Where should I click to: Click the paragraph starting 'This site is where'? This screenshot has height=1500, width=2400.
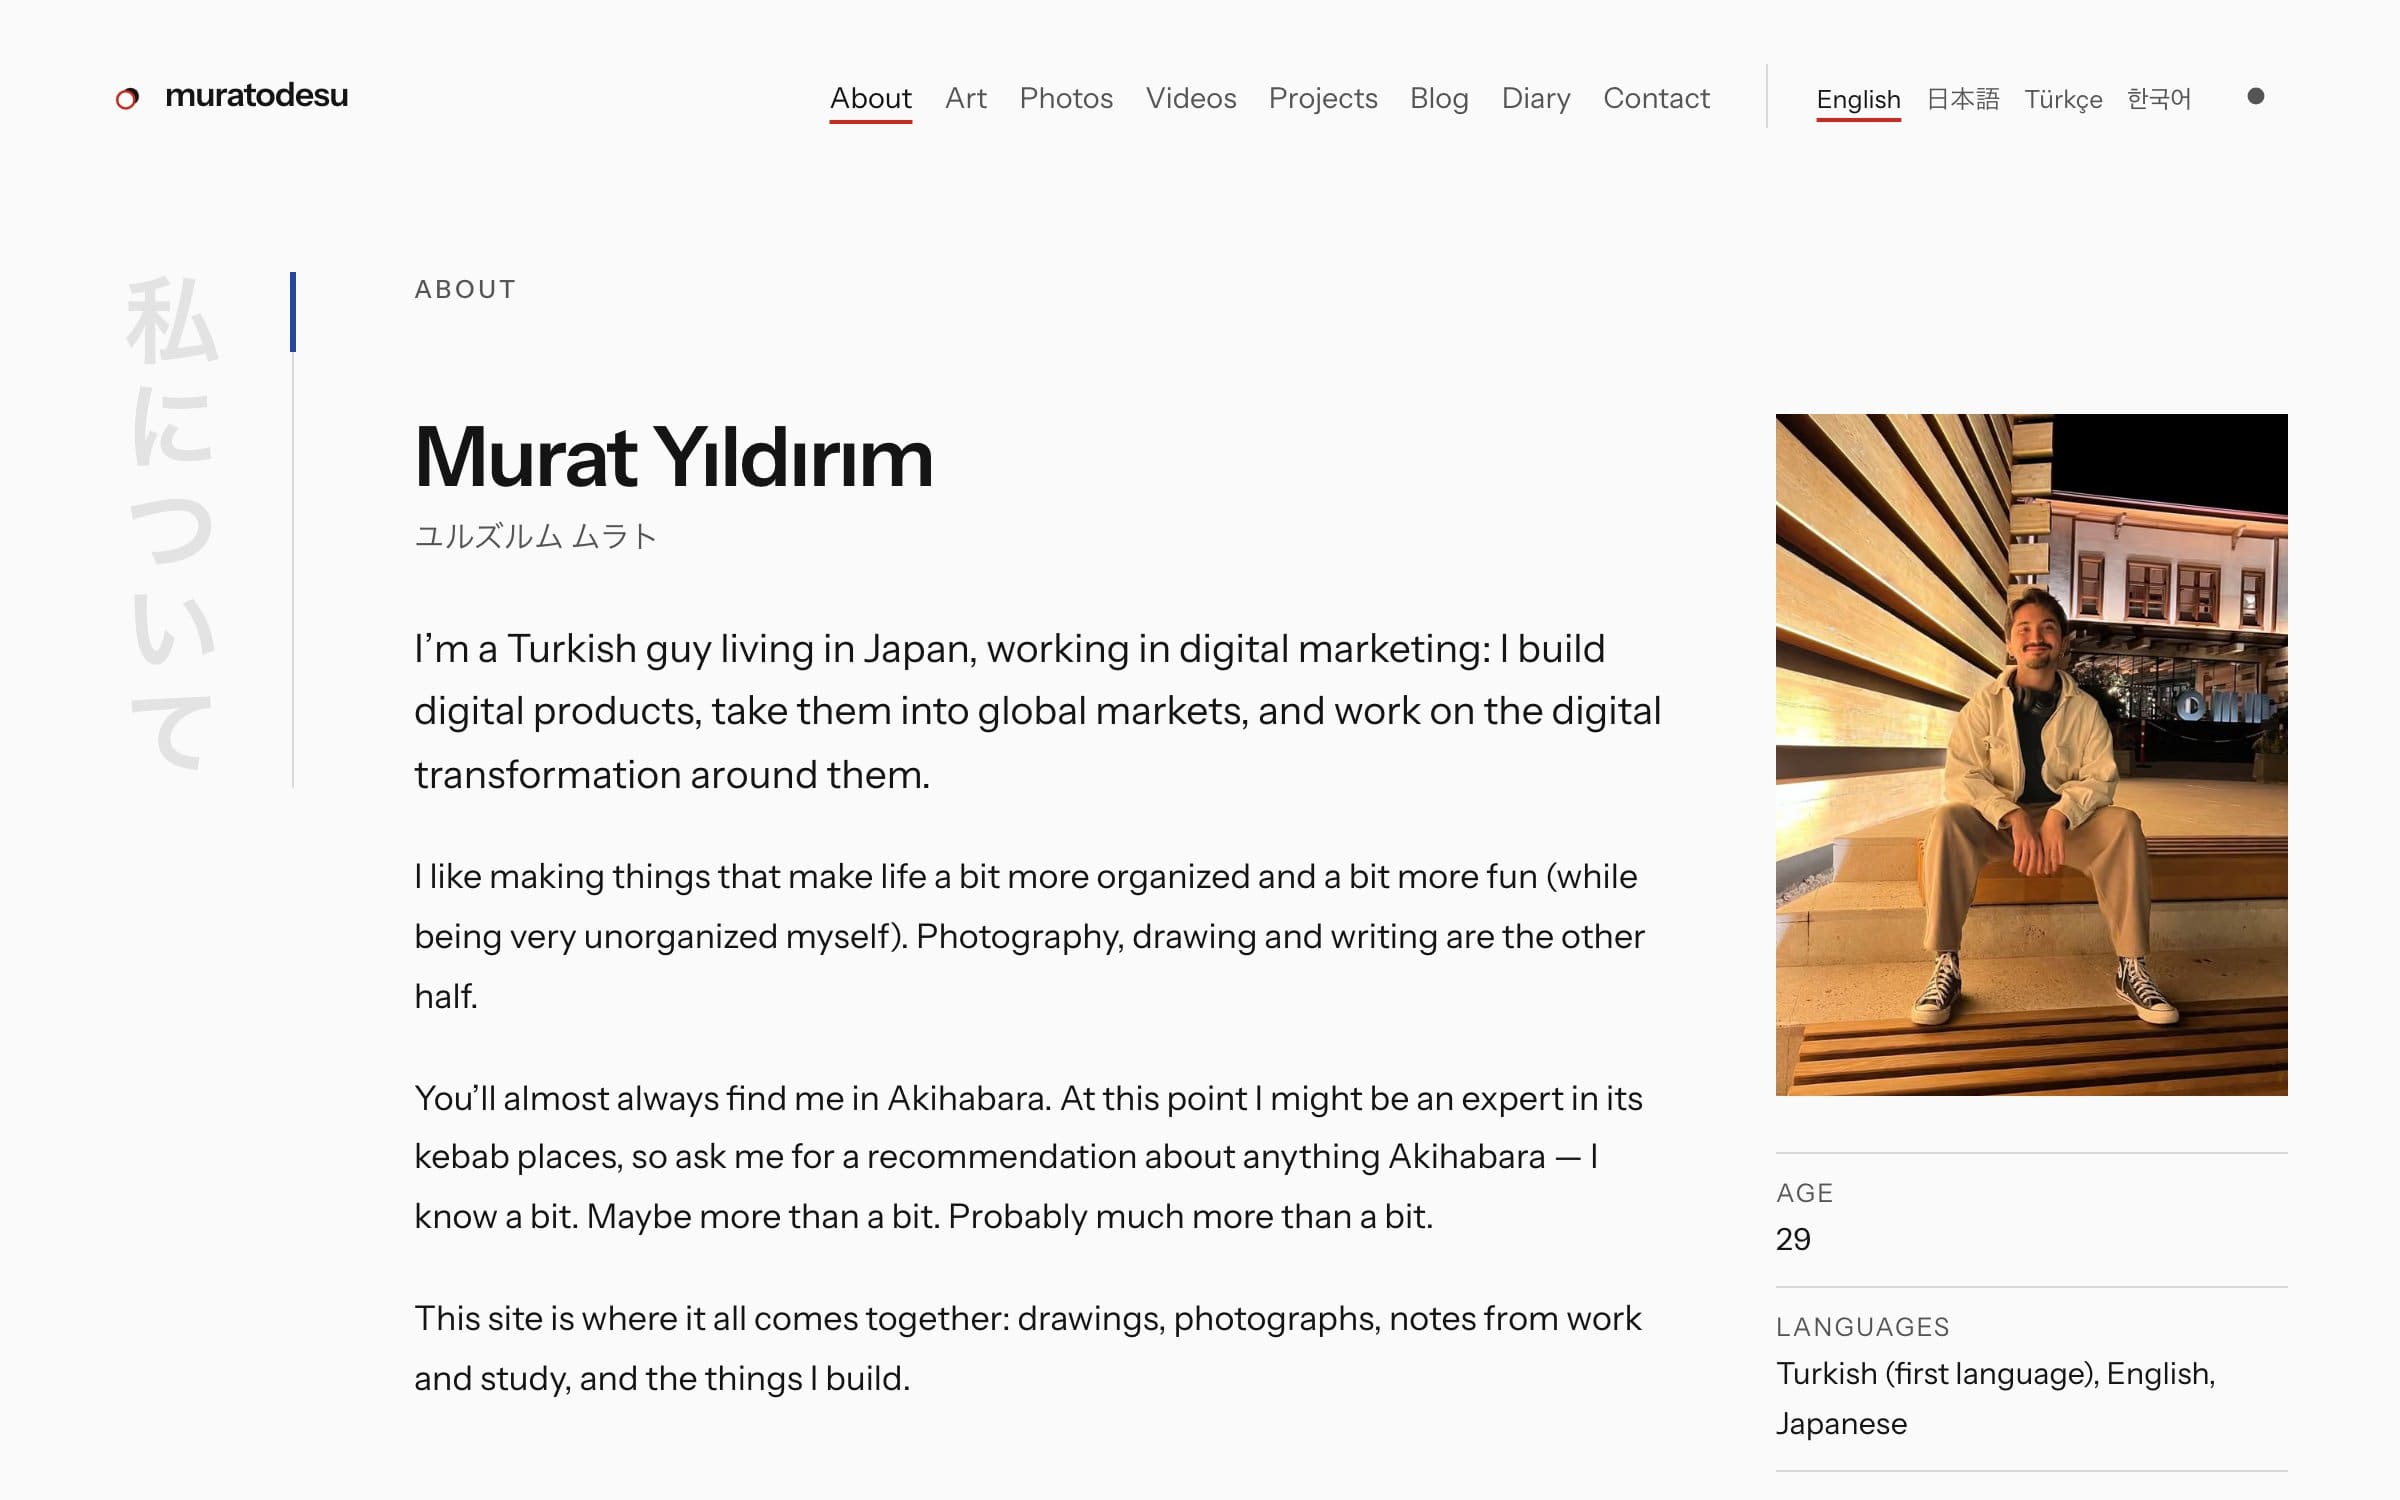pyautogui.click(x=1027, y=1348)
